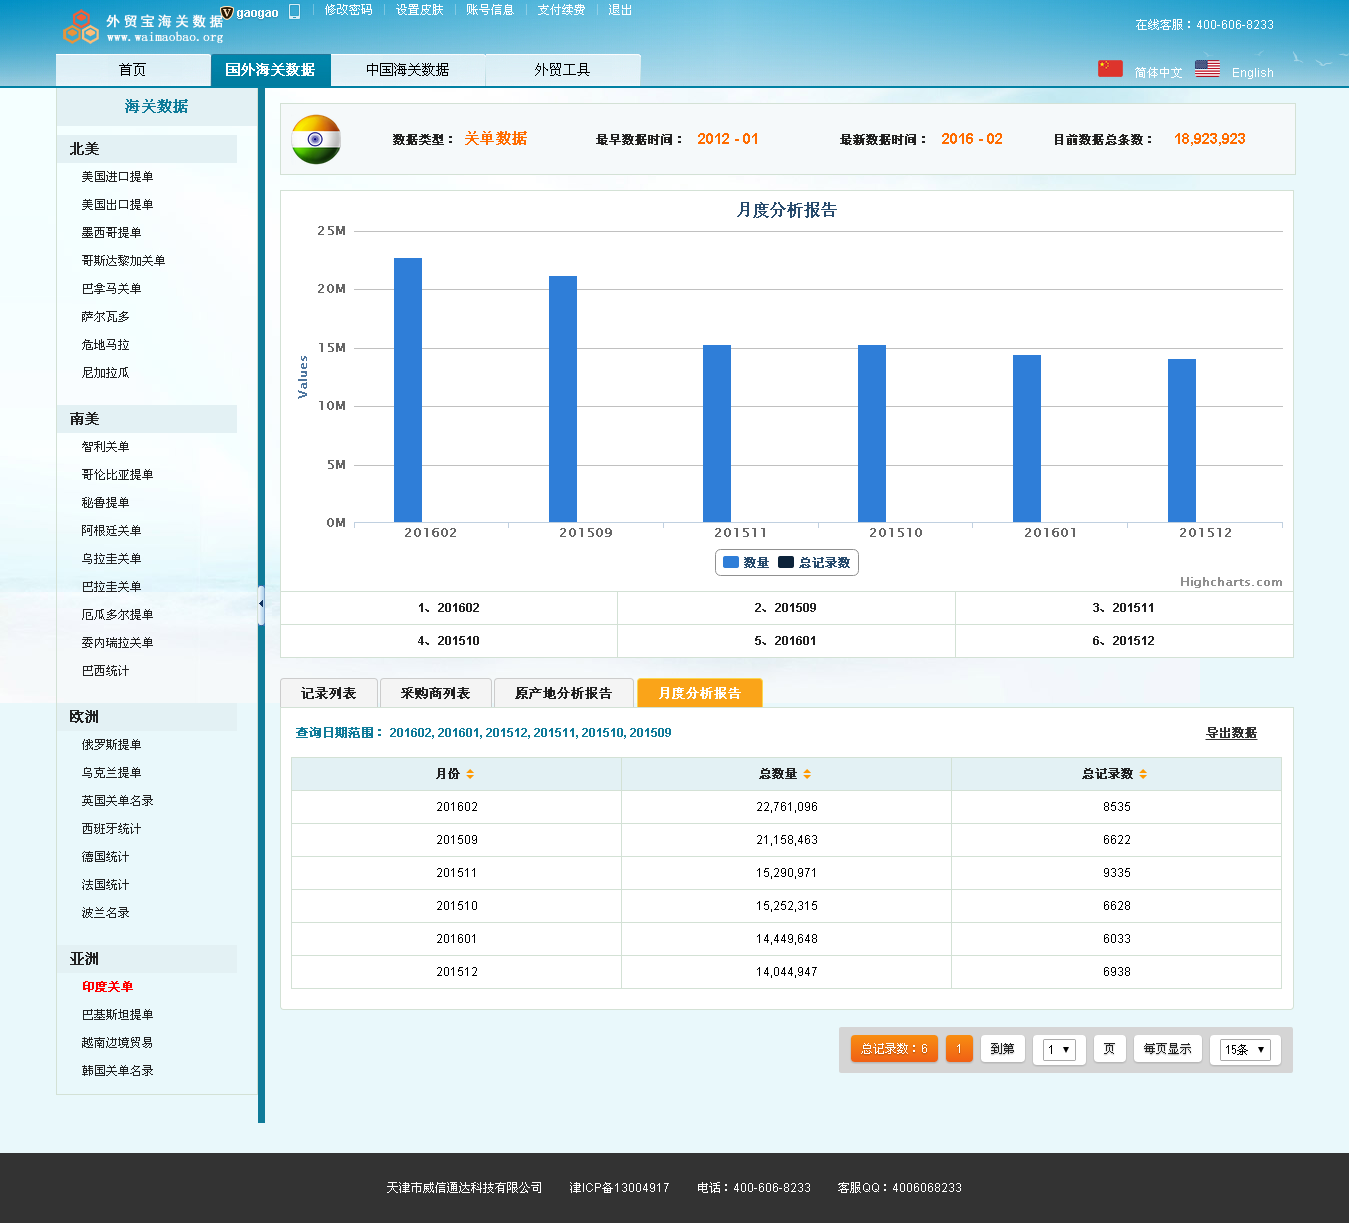Click 修改密码 link
Image resolution: width=1349 pixels, height=1223 pixels.
(348, 10)
